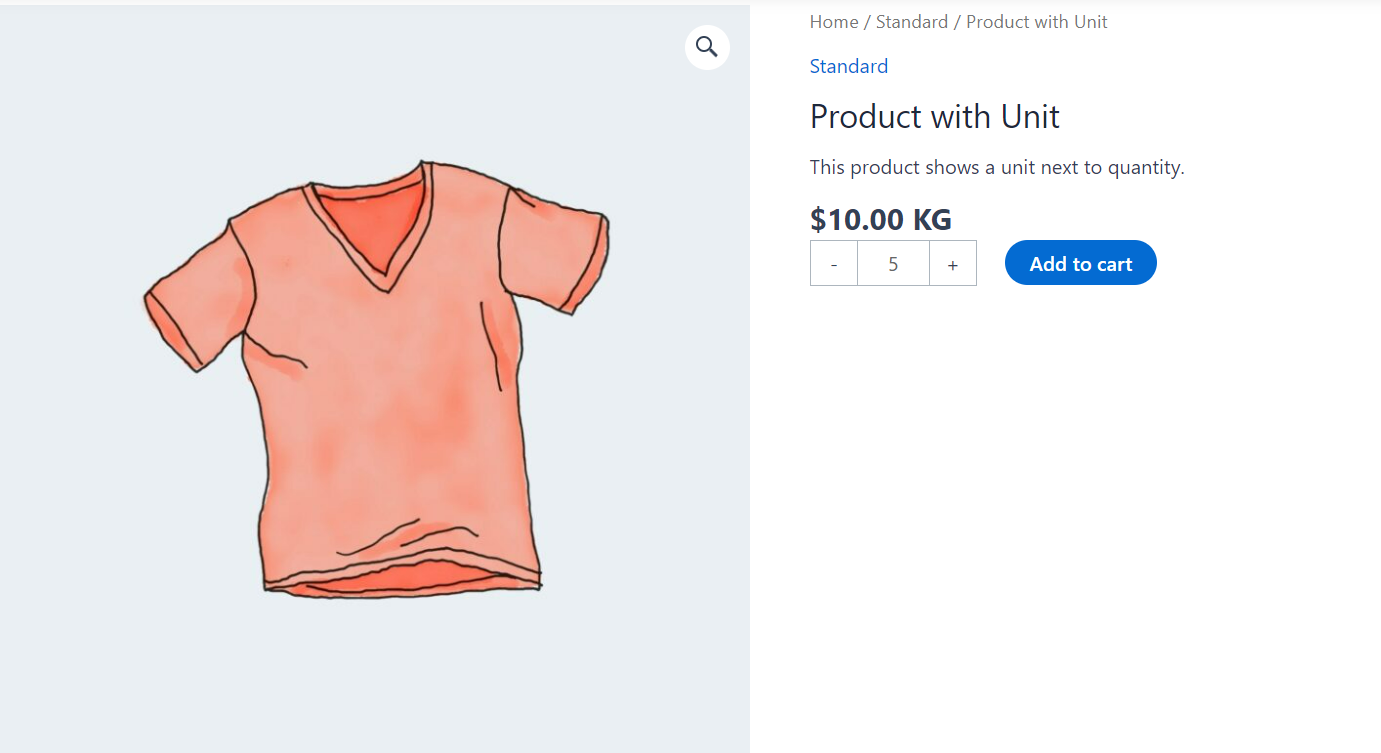Click the Product with Unit breadcrumb entry
Screen dimensions: 1381x753
(1036, 21)
